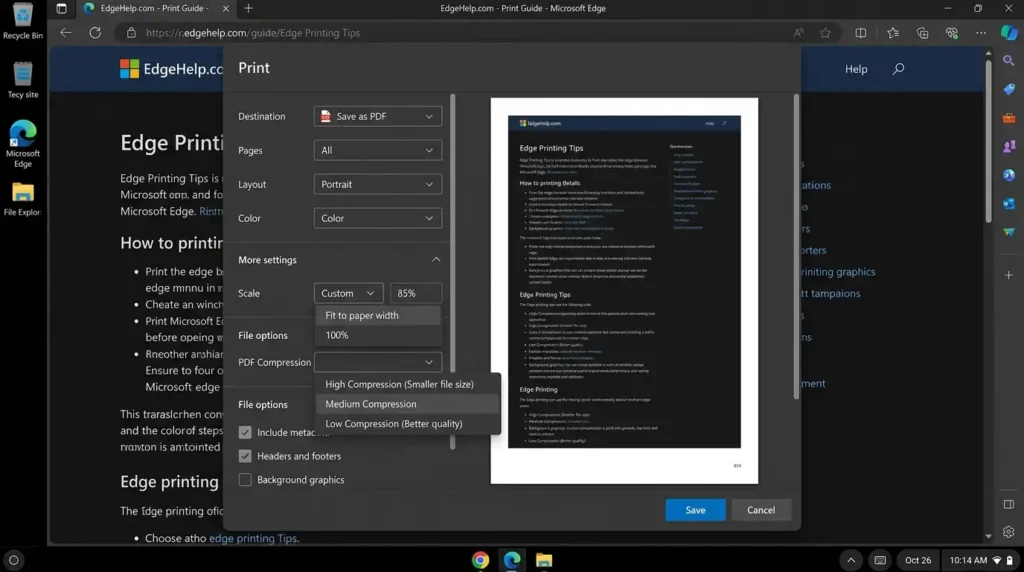Launch Copilot from the toolbar
Viewport: 1024px width, 572px height.
1009,33
